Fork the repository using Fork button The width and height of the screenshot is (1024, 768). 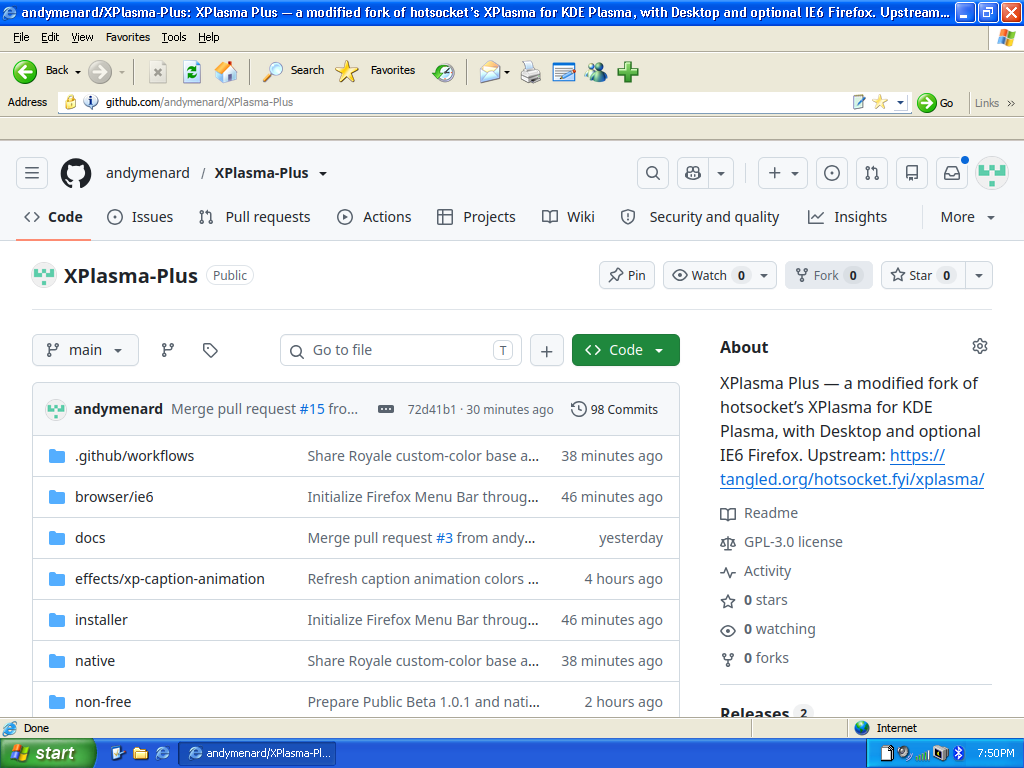tap(828, 276)
